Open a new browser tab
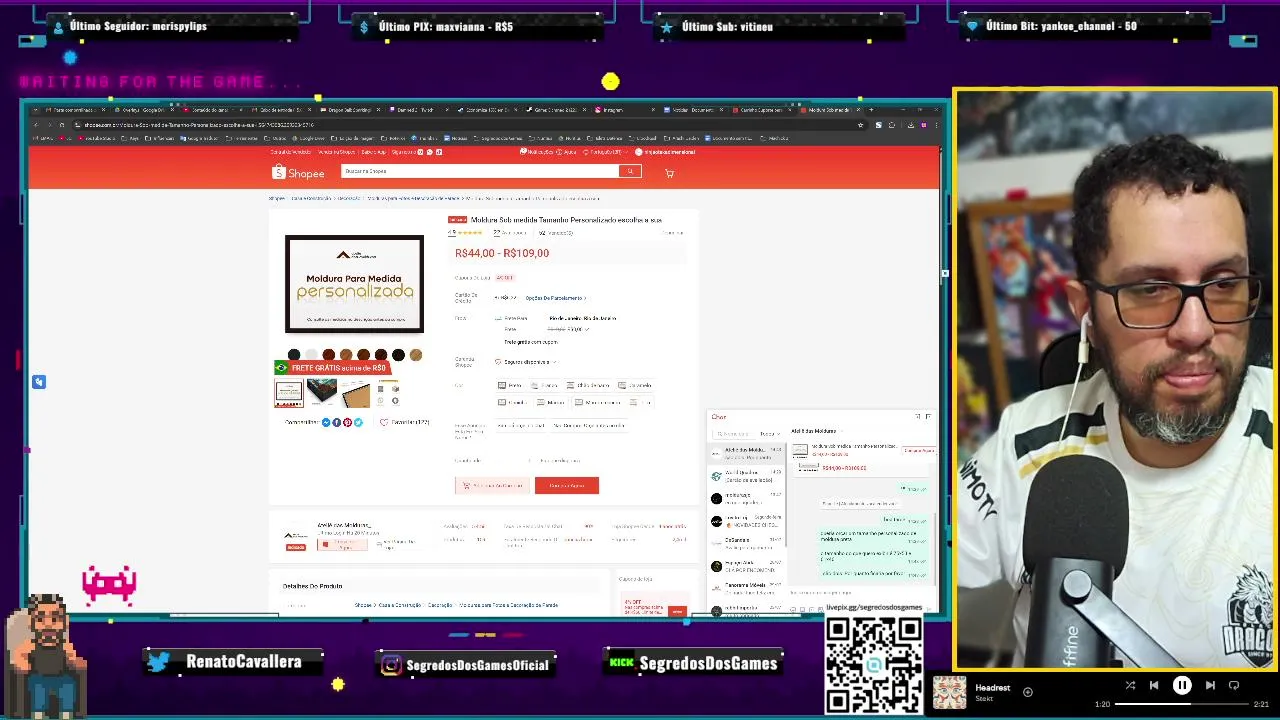The width and height of the screenshot is (1280, 720). (x=871, y=109)
